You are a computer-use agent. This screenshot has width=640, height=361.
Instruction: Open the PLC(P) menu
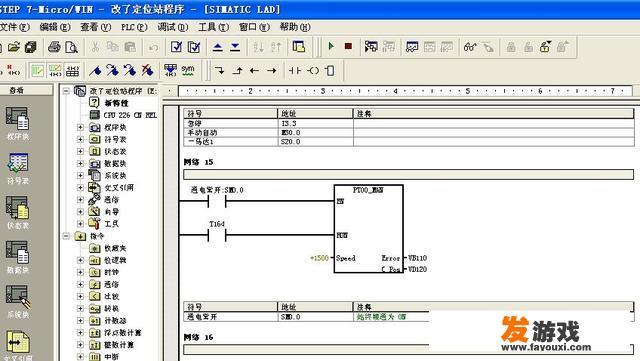pyautogui.click(x=134, y=27)
